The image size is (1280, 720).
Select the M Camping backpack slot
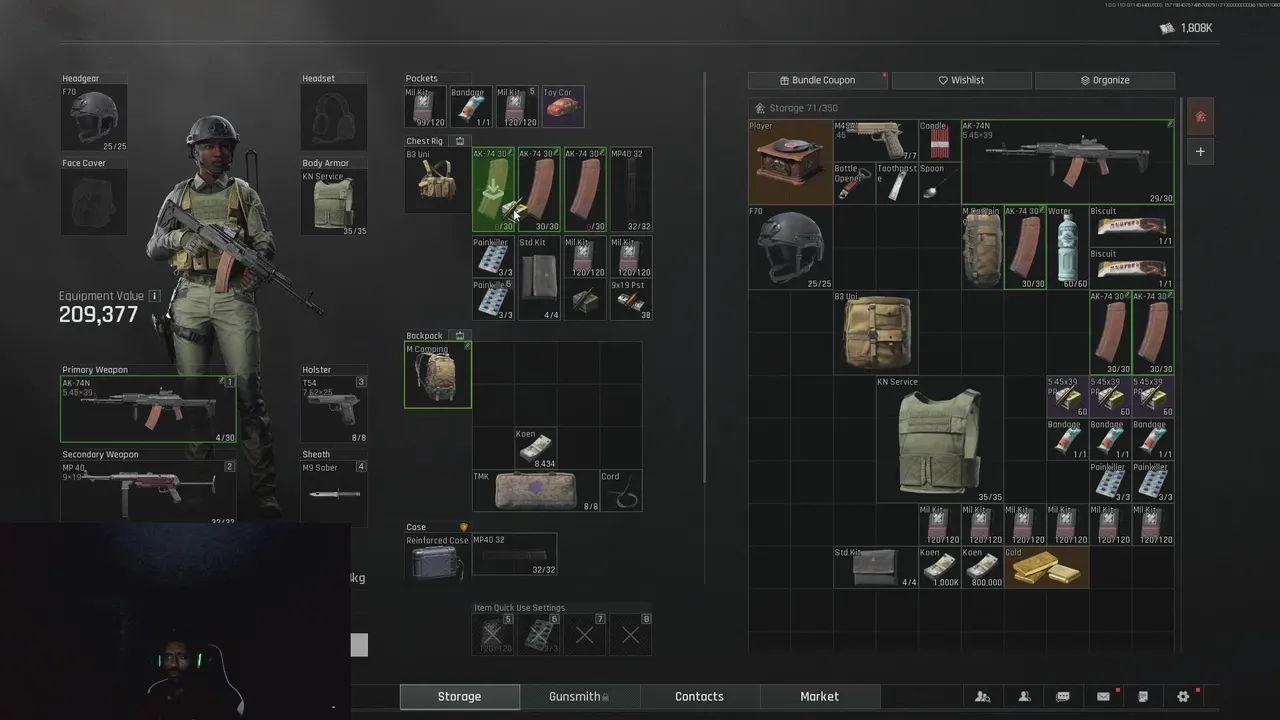[437, 375]
